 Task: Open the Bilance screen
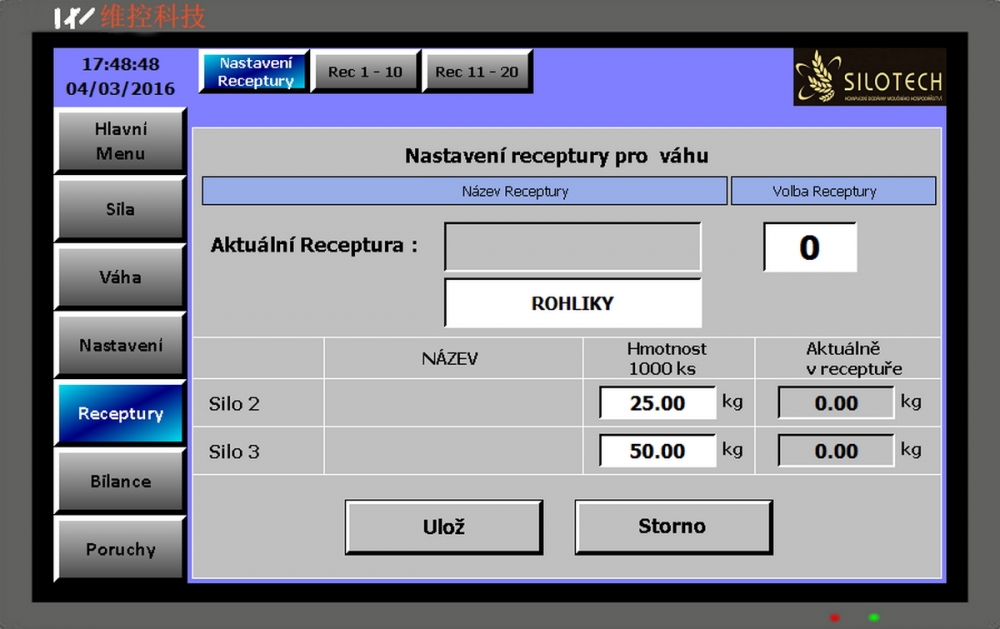(x=120, y=481)
